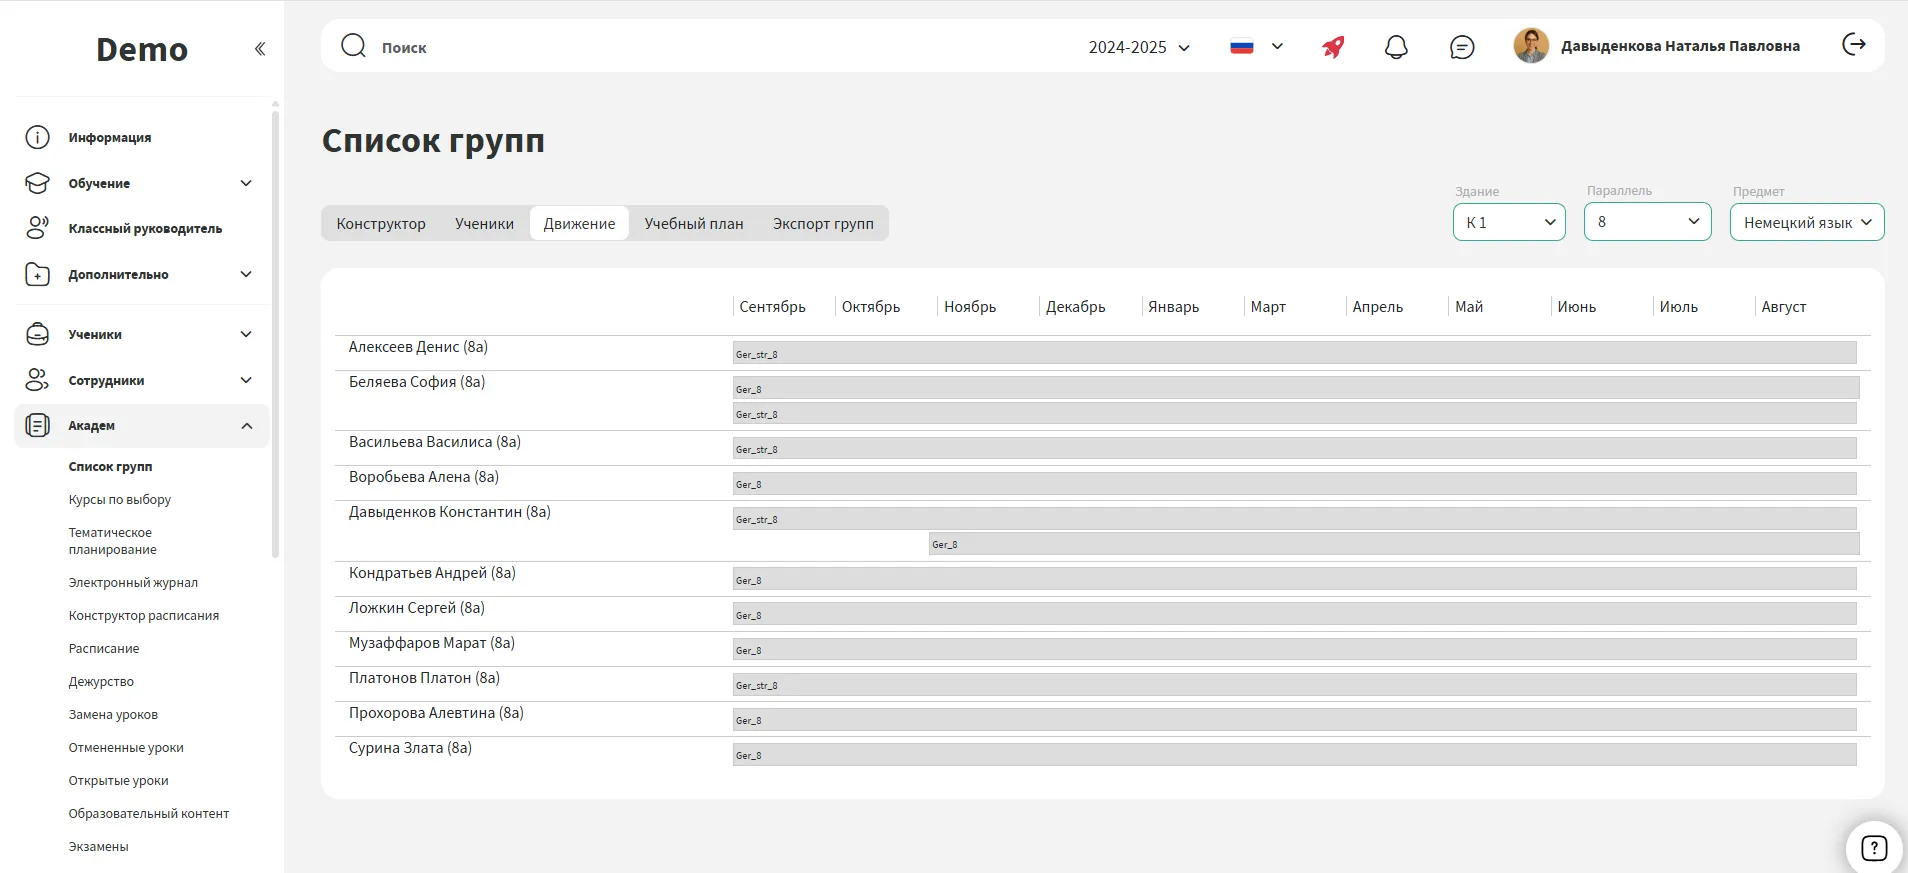Image resolution: width=1908 pixels, height=873 pixels.
Task: Switch to the Конструктор tab
Action: point(381,223)
